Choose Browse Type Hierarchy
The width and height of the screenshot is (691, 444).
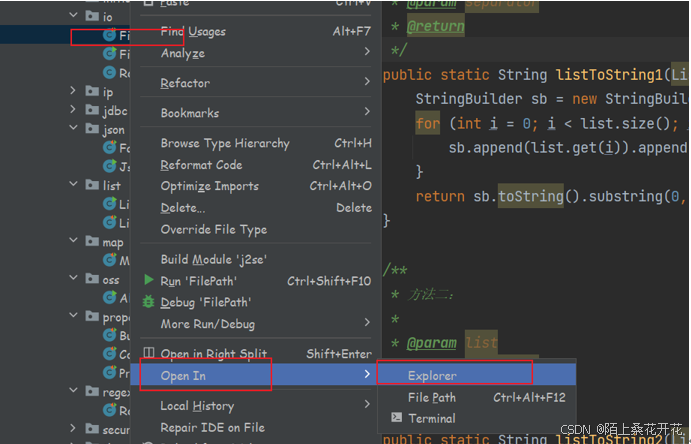(x=256, y=143)
